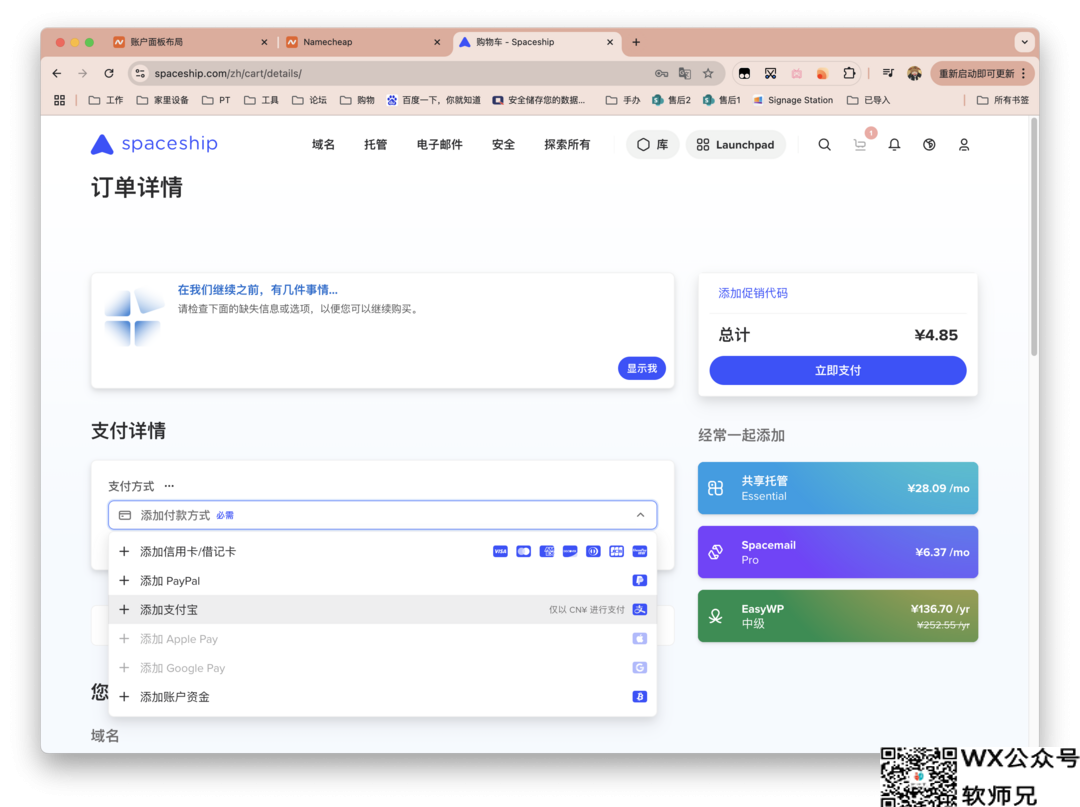This screenshot has height=807, width=1080.
Task: Add the Spacemail Pro card
Action: tap(838, 552)
